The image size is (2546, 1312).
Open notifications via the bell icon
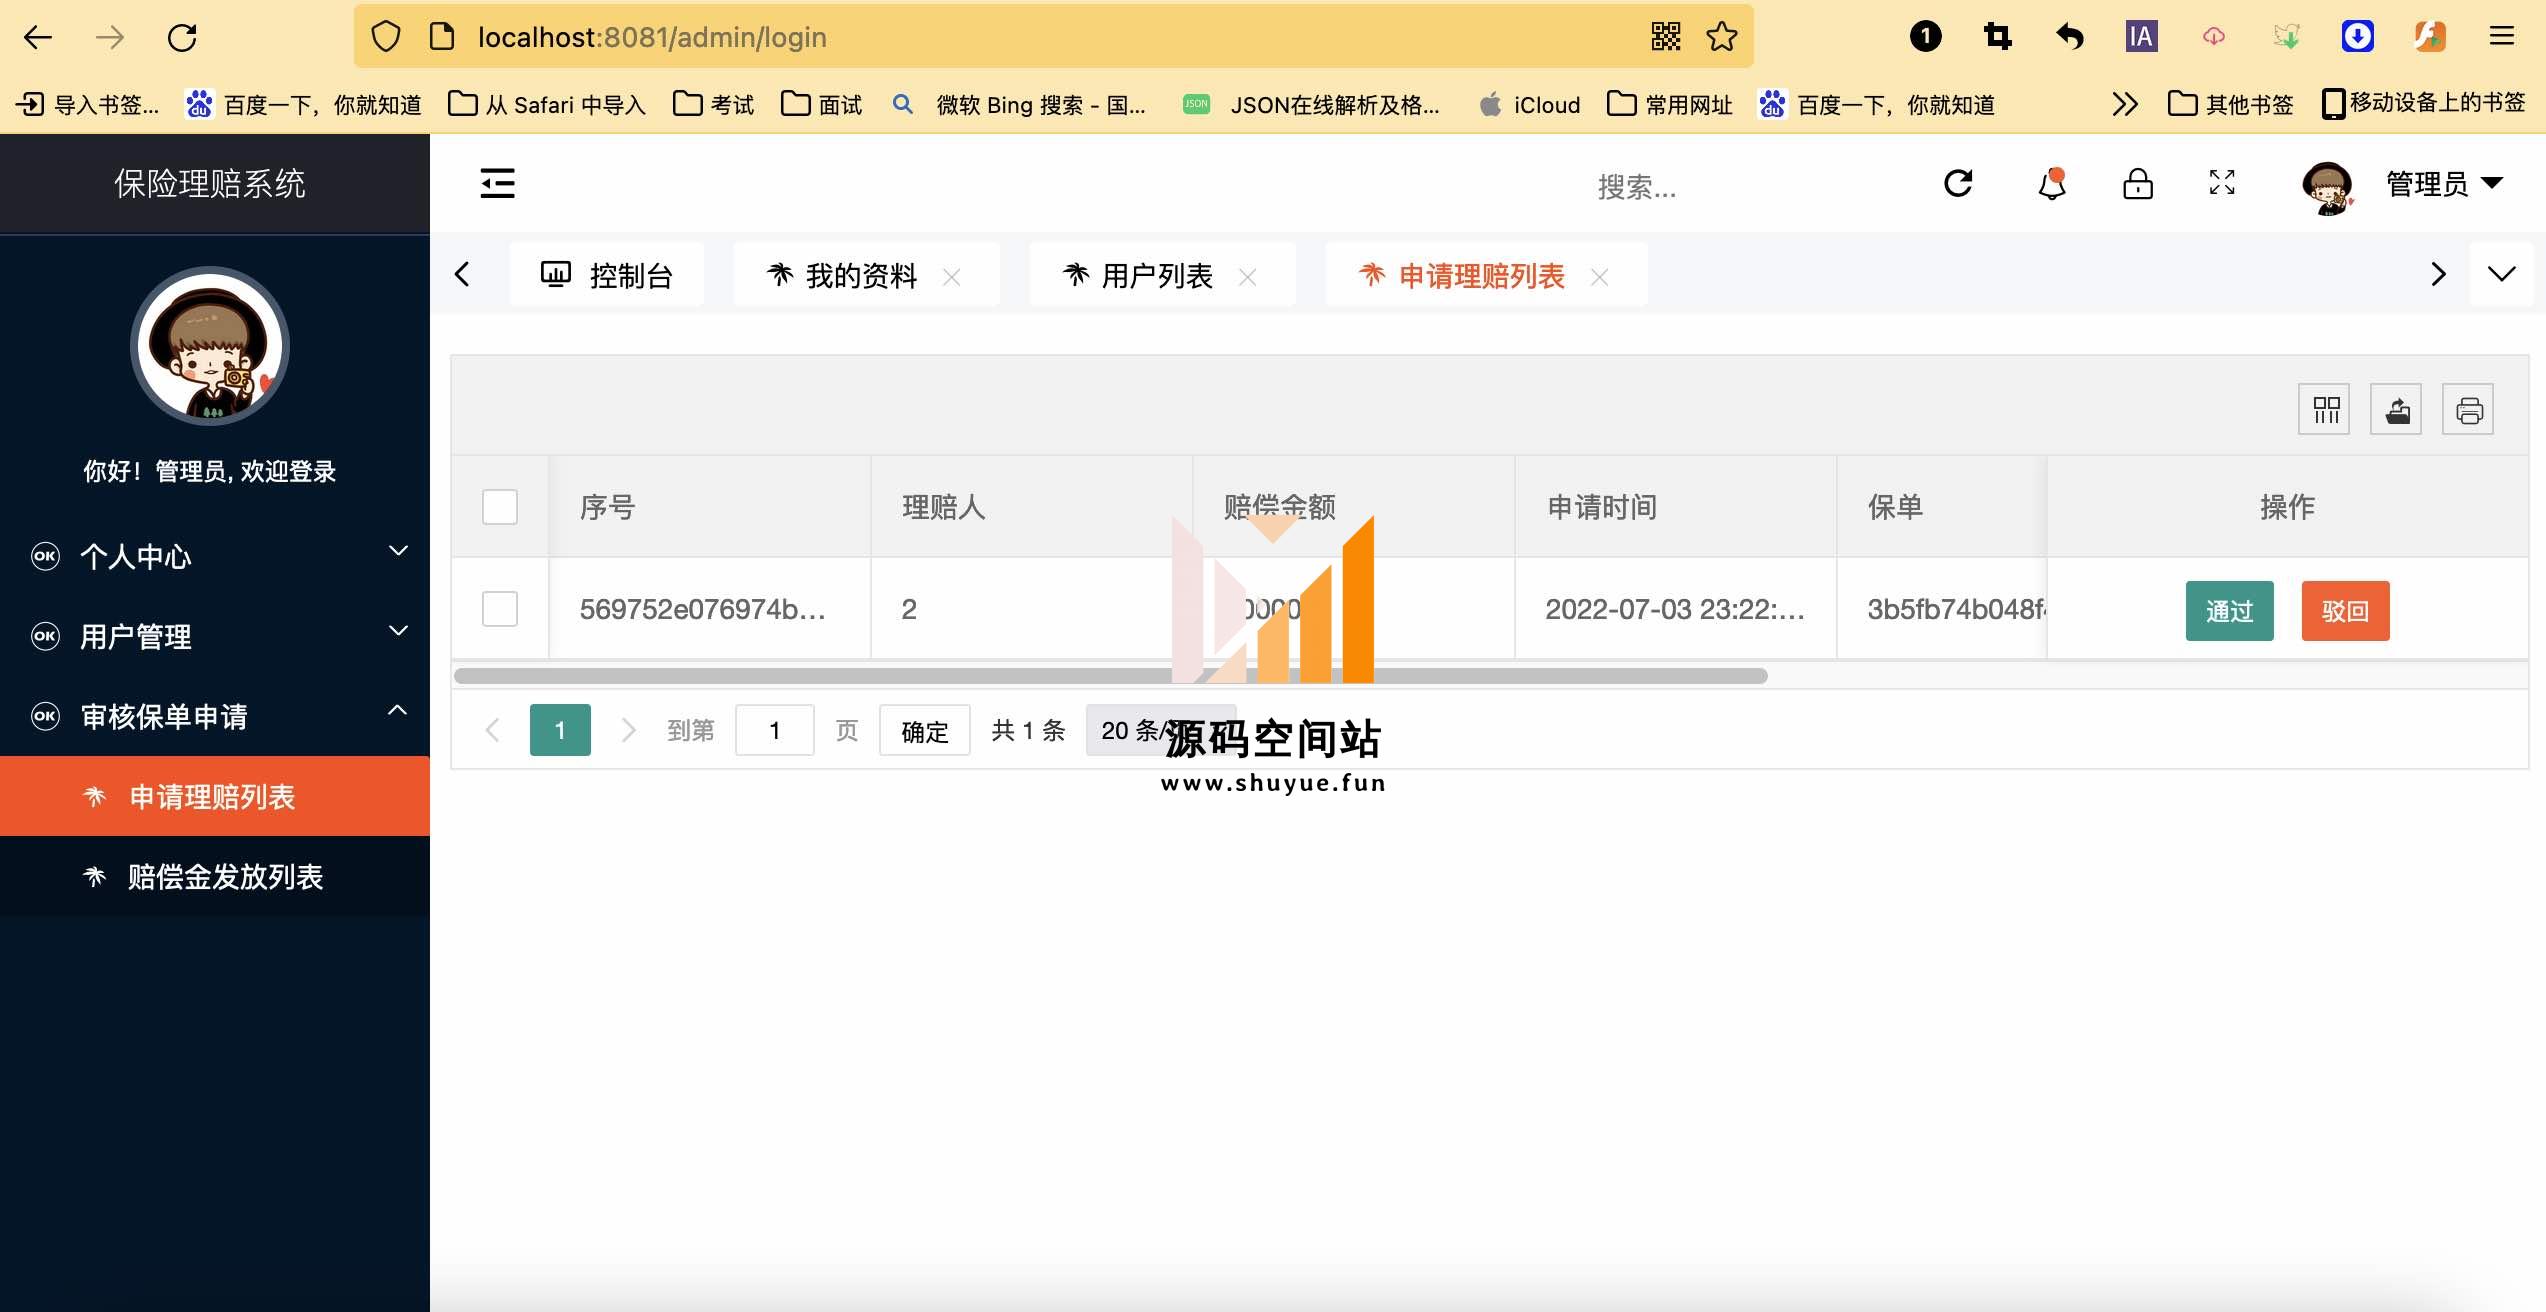point(2052,184)
